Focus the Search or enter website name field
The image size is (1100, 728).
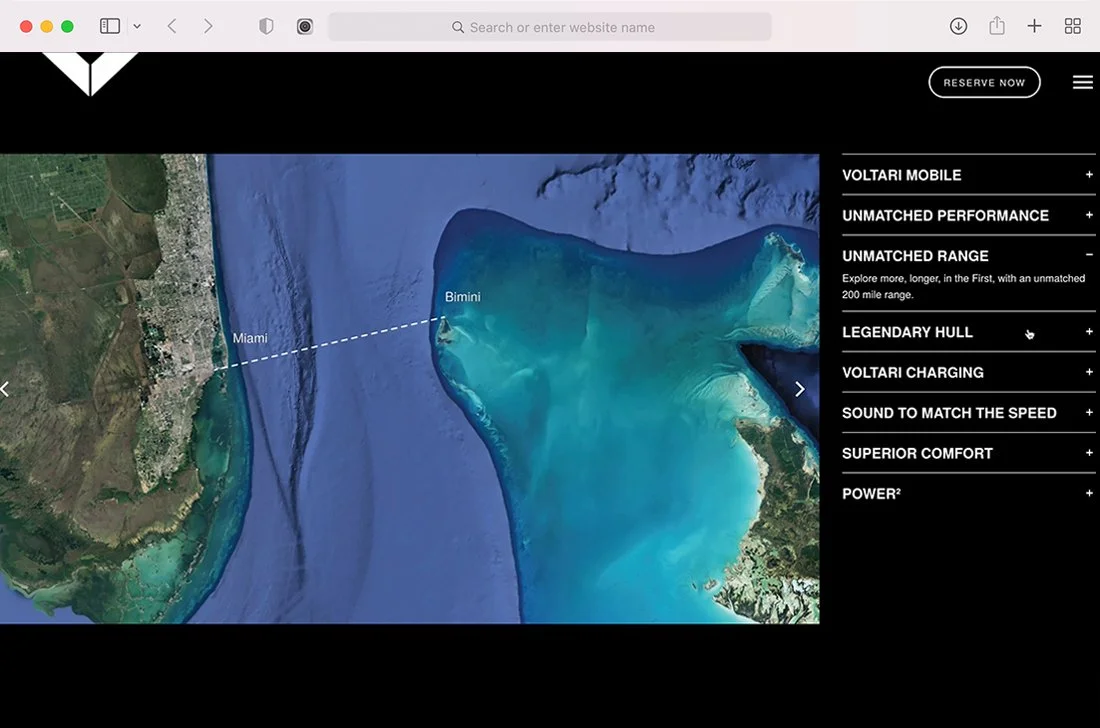[x=550, y=27]
